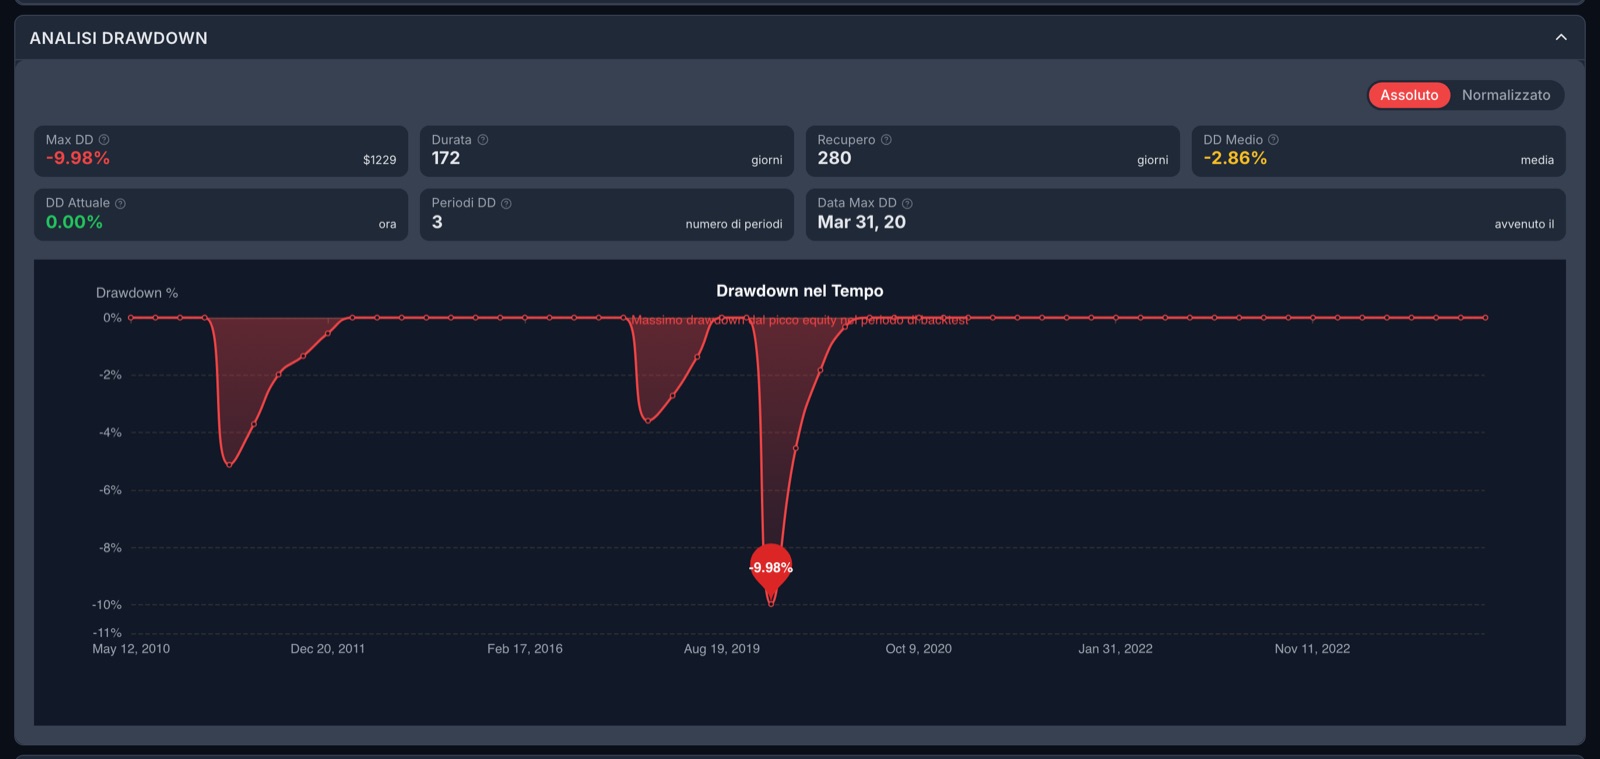Click help icon next to Recupero
Viewport: 1600px width, 759px height.
(886, 140)
